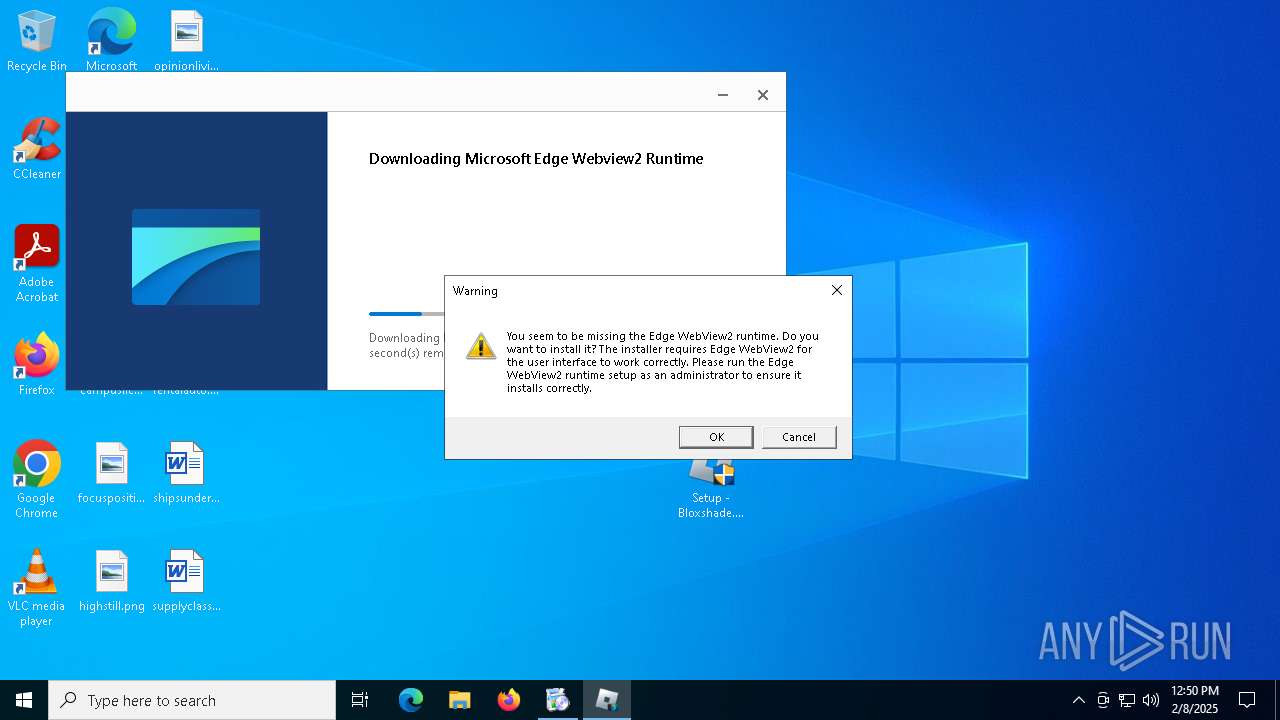1280x720 pixels.
Task: Click the Edge WebView2 logo image
Action: [x=196, y=257]
